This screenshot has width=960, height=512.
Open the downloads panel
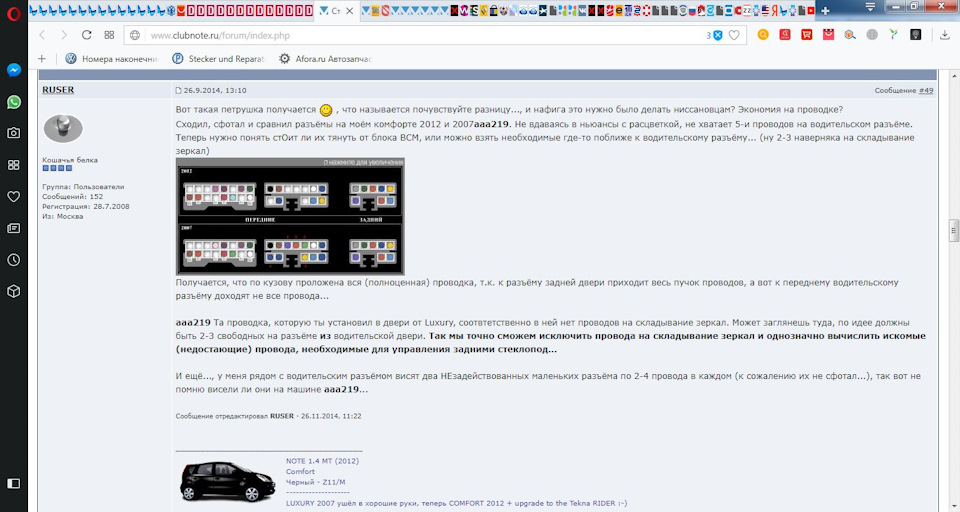[945, 36]
